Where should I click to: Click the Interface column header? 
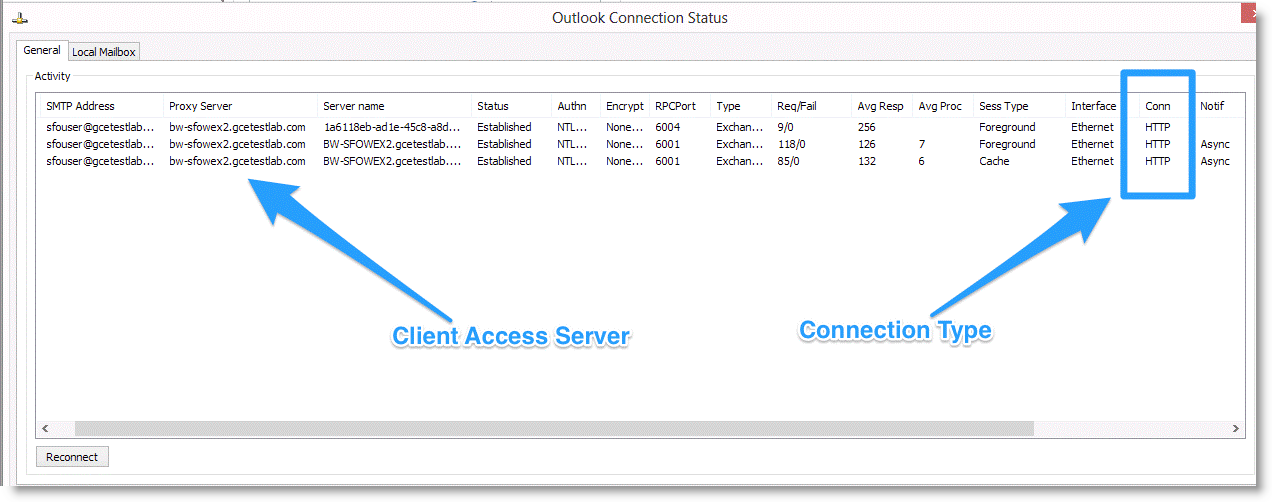pyautogui.click(x=1093, y=106)
